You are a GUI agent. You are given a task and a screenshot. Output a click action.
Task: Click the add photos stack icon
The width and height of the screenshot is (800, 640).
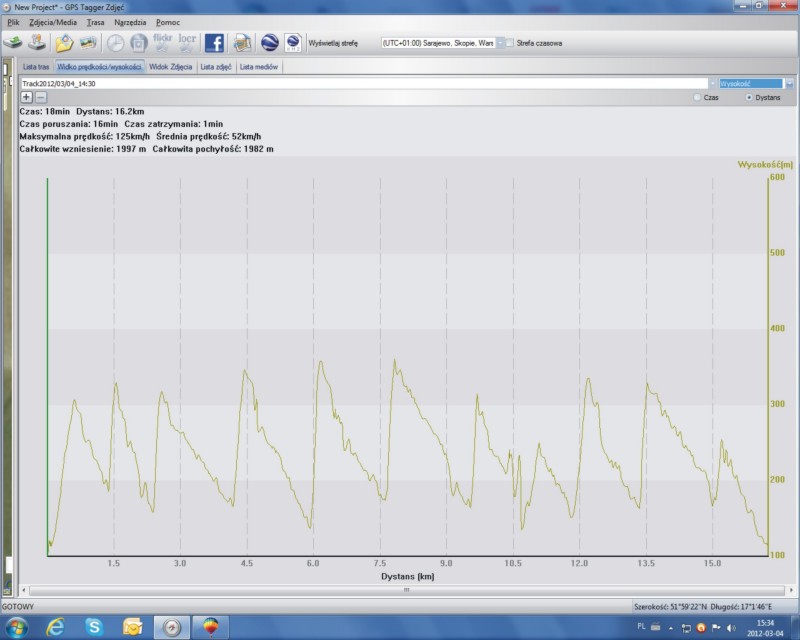click(x=88, y=43)
